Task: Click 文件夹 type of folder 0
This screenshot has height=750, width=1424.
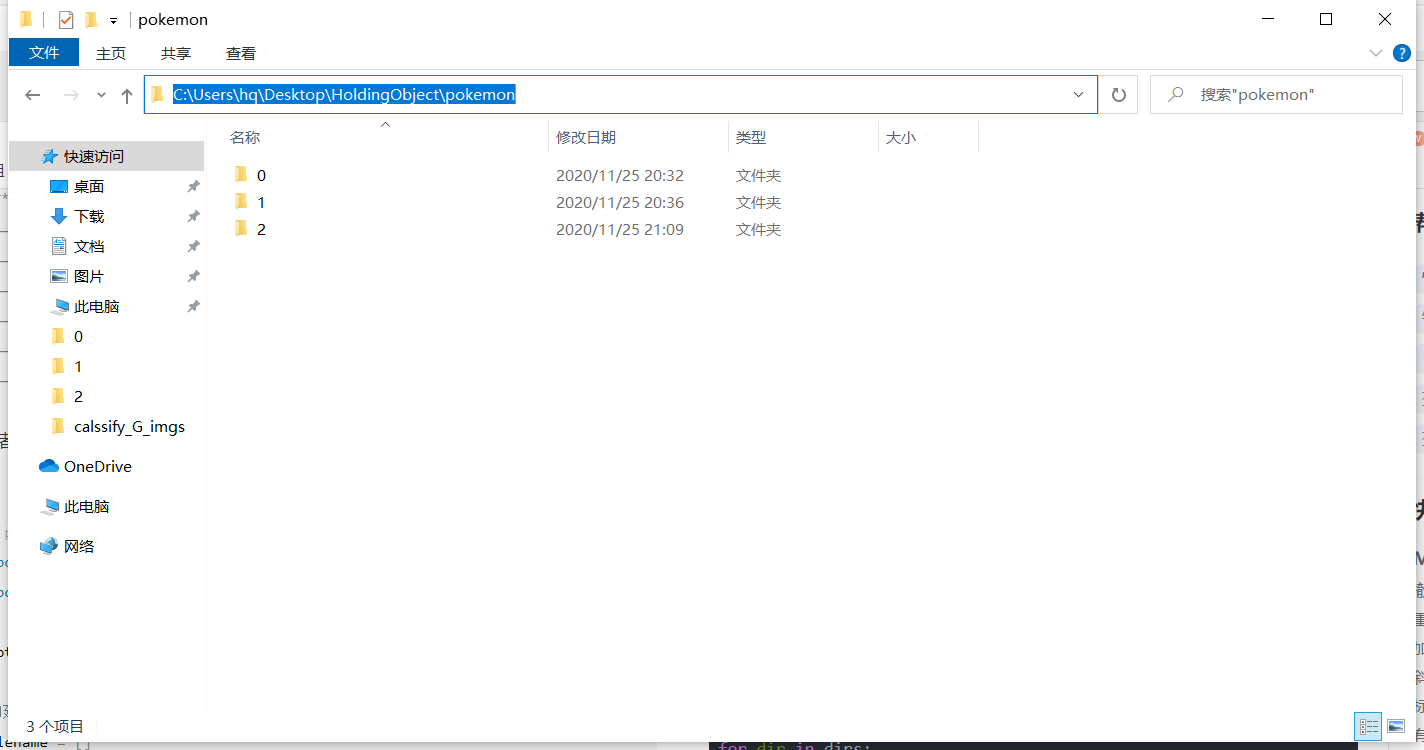Action: point(758,175)
